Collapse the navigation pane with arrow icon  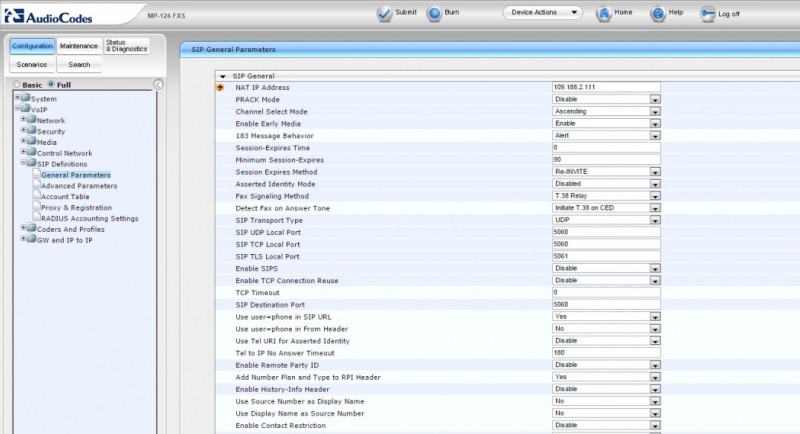coord(158,85)
